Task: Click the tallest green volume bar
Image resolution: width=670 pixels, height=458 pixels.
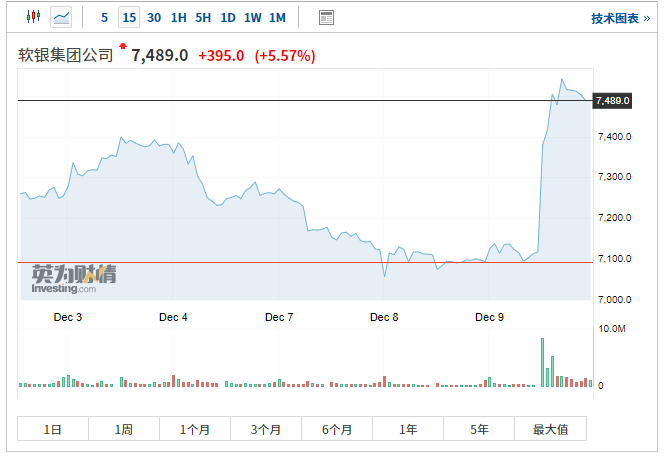Action: click(x=543, y=362)
